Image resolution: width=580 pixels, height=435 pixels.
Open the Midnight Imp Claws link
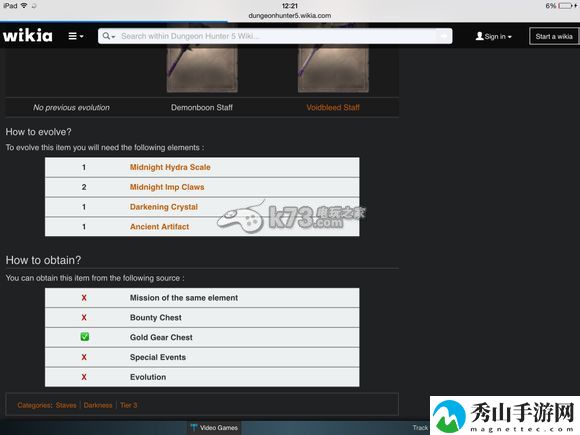tap(167, 187)
